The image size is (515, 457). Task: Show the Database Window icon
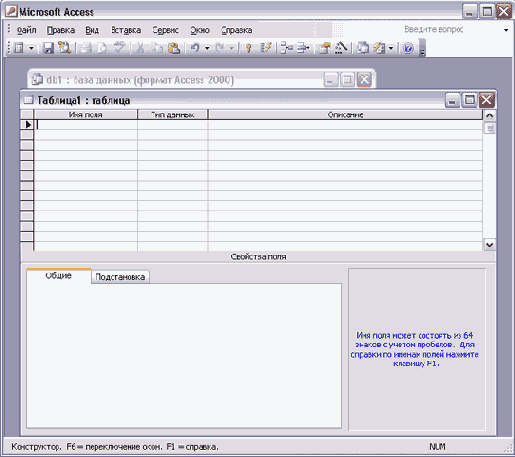363,48
